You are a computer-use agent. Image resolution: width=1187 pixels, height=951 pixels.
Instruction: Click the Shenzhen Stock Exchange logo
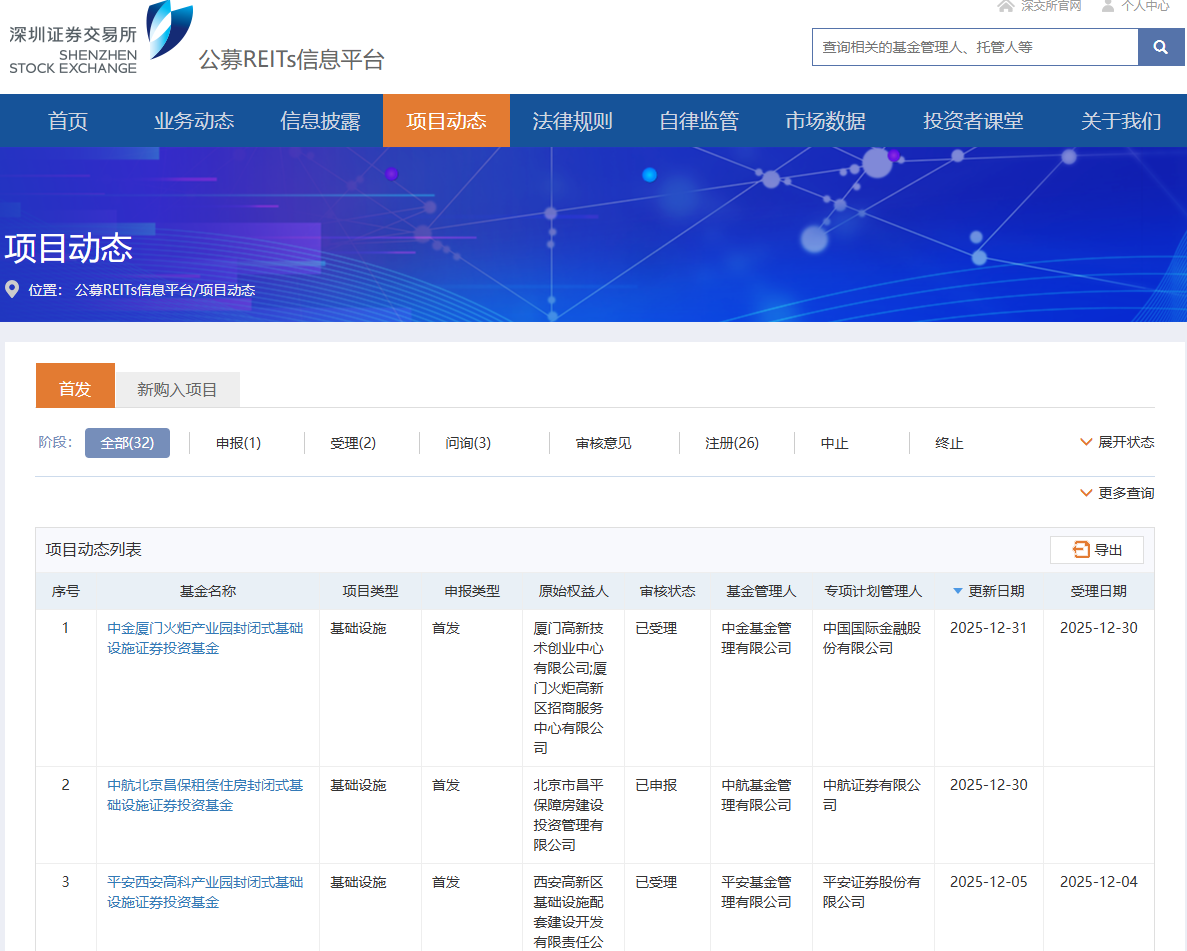coord(99,40)
